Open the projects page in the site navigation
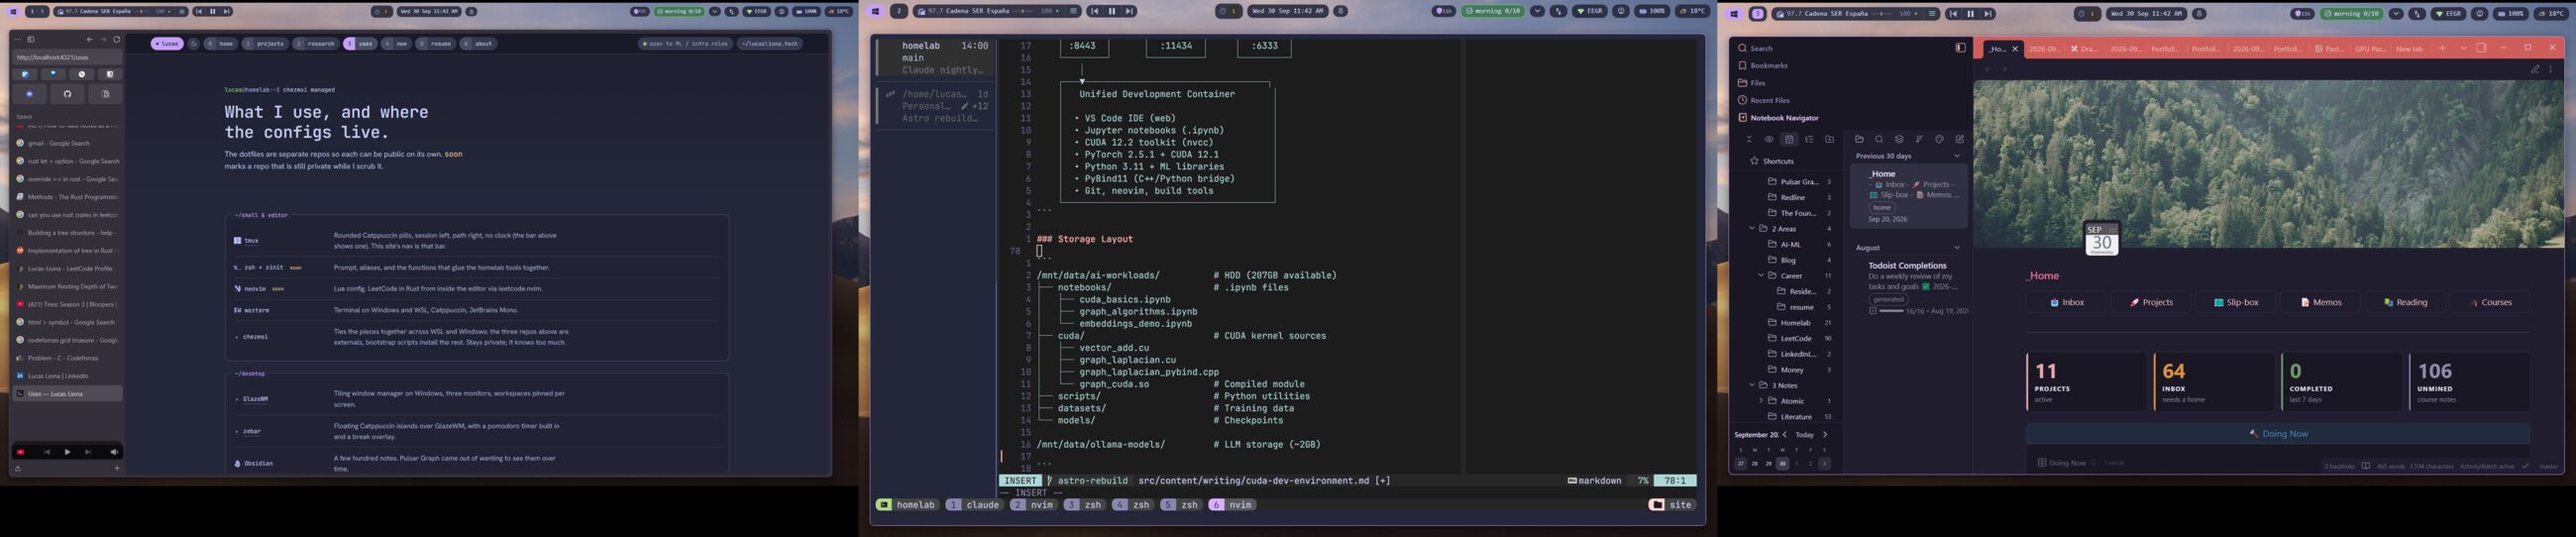Viewport: 2576px width, 537px height. pyautogui.click(x=267, y=44)
